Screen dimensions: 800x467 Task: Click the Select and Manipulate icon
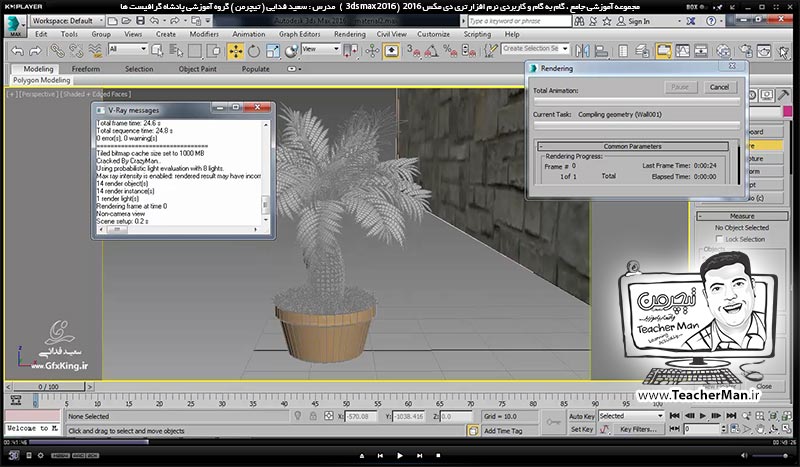pyautogui.click(x=372, y=51)
